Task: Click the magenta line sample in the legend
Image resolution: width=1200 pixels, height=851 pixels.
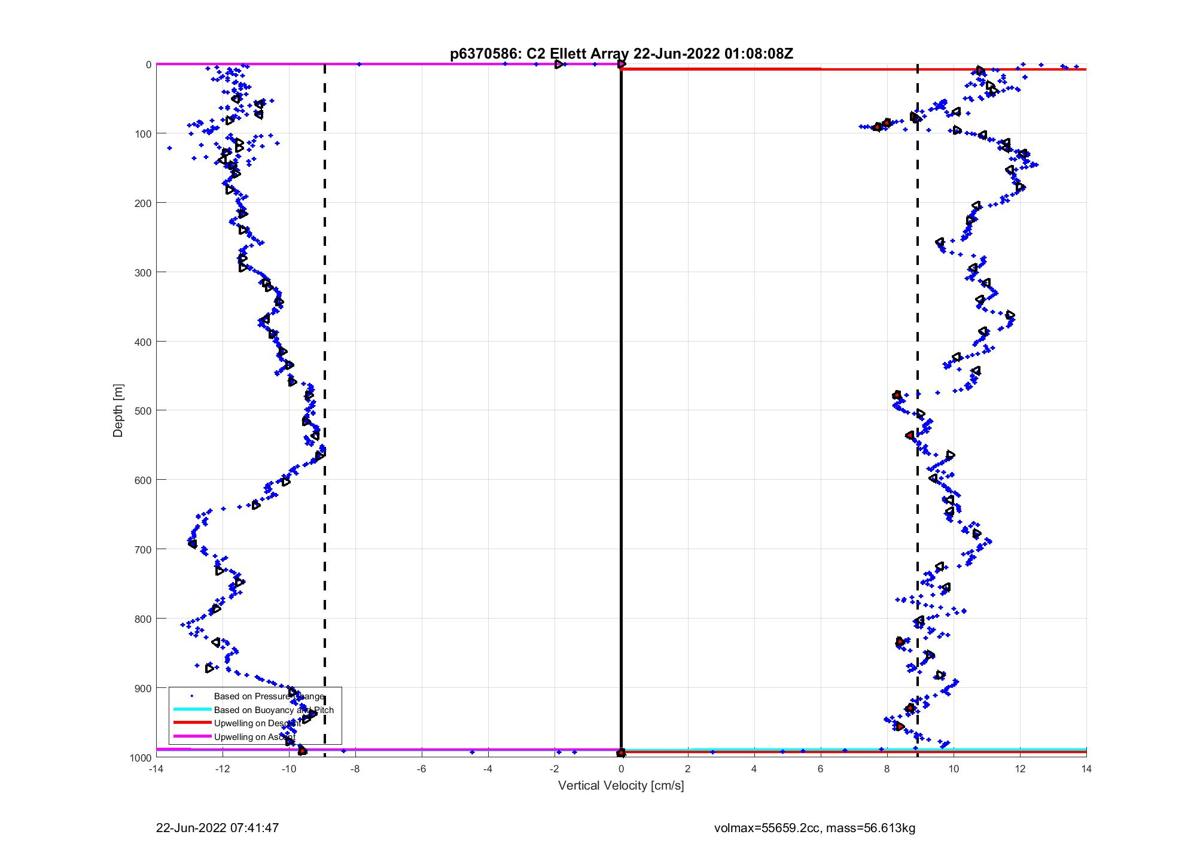Action: pyautogui.click(x=190, y=735)
